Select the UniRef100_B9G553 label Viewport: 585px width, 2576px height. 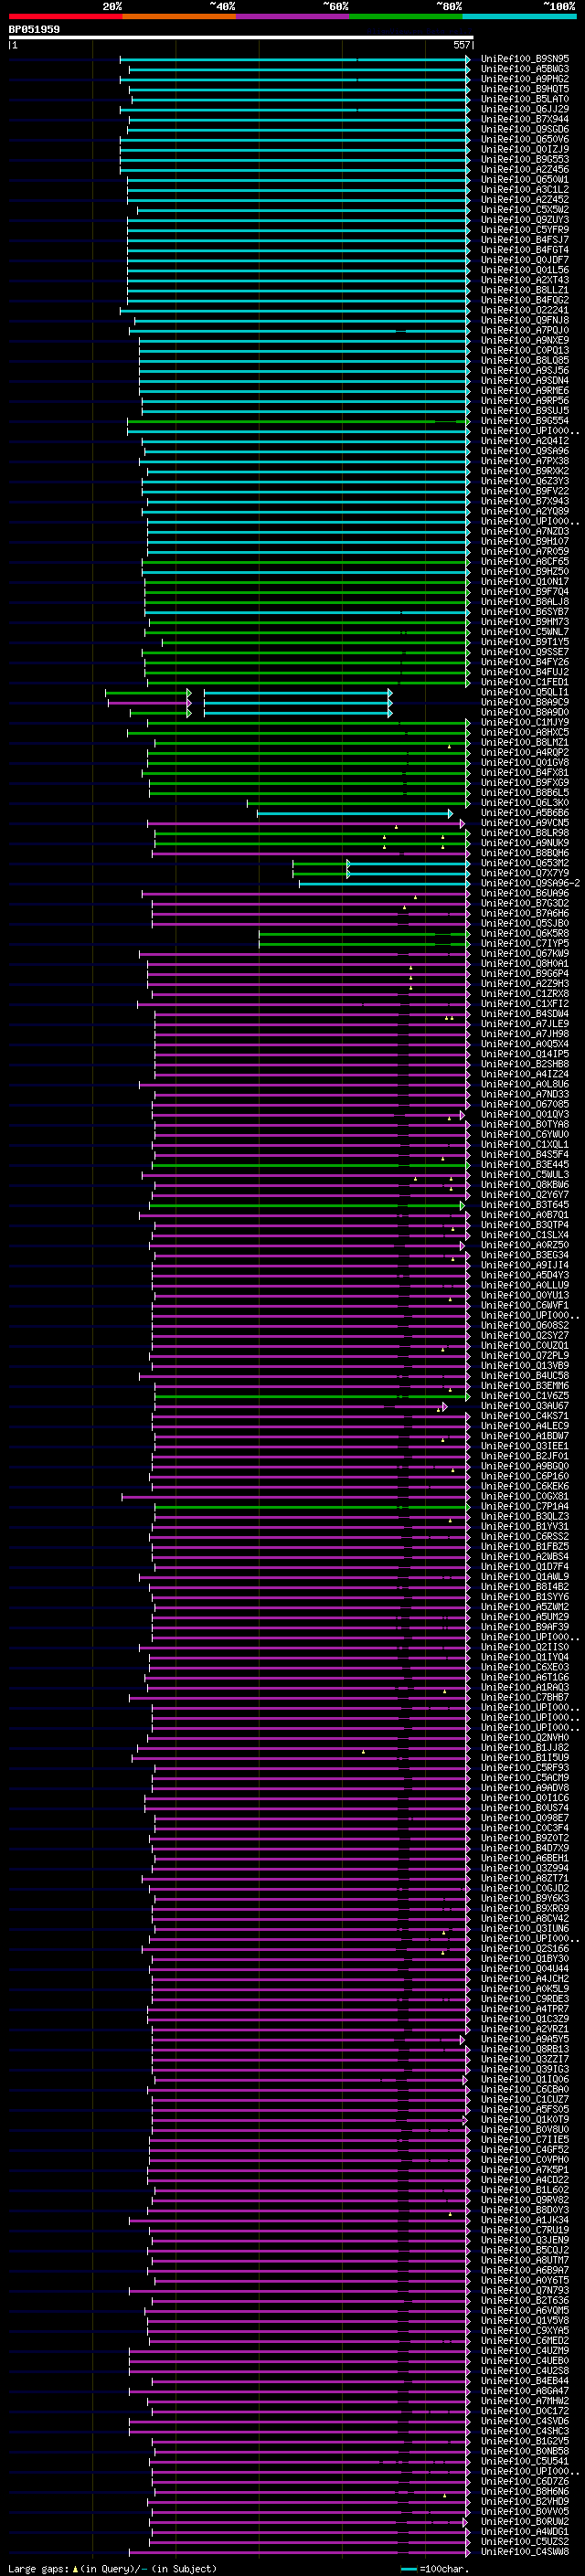click(525, 159)
